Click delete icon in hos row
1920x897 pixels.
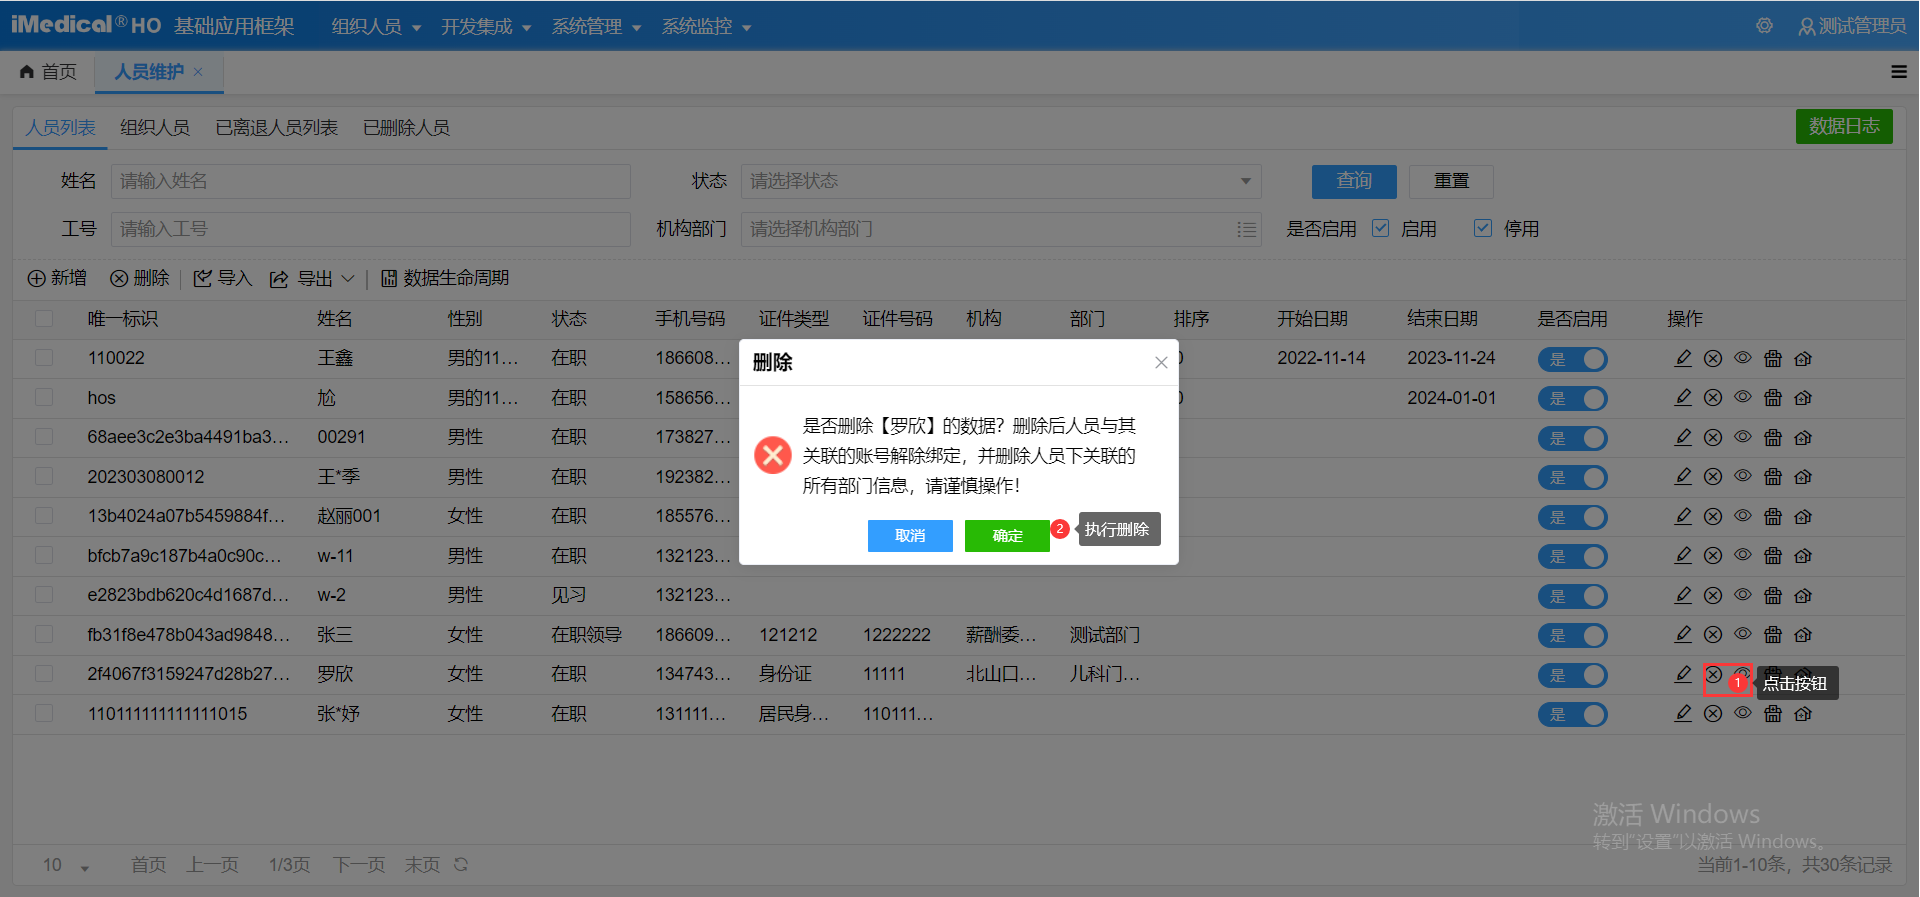[1713, 398]
